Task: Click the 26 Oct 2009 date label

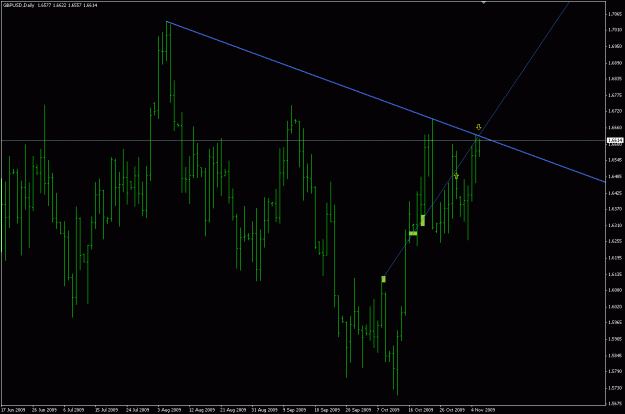Action: pyautogui.click(x=452, y=410)
